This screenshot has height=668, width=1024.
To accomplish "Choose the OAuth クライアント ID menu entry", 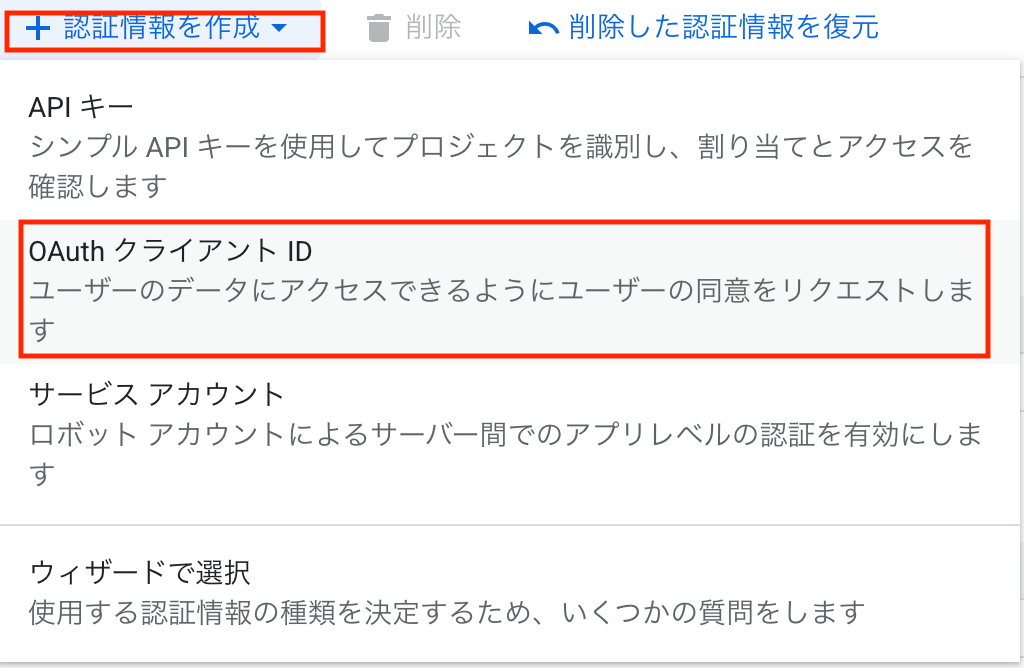I will point(170,251).
